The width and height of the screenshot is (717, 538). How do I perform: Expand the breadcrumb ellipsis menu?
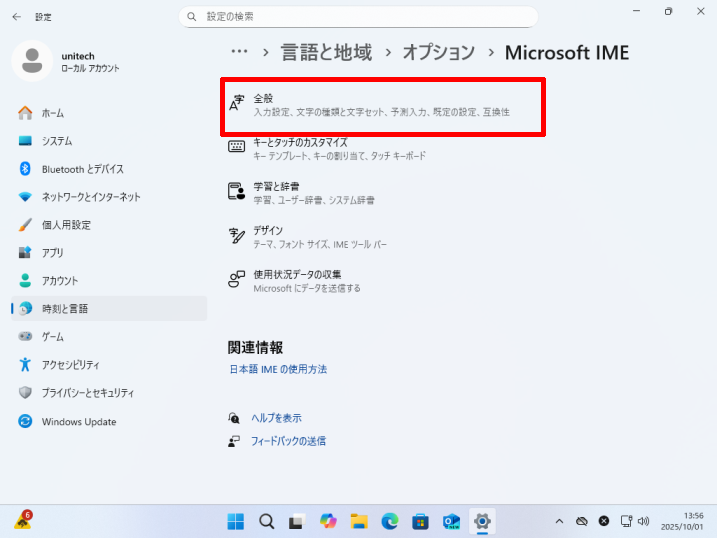point(239,52)
